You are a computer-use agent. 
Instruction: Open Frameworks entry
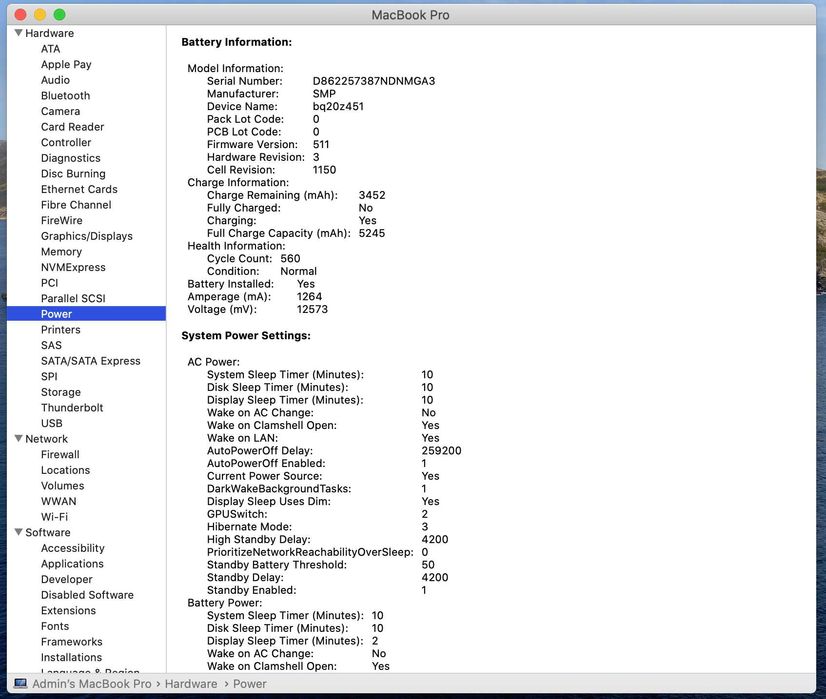(72, 642)
